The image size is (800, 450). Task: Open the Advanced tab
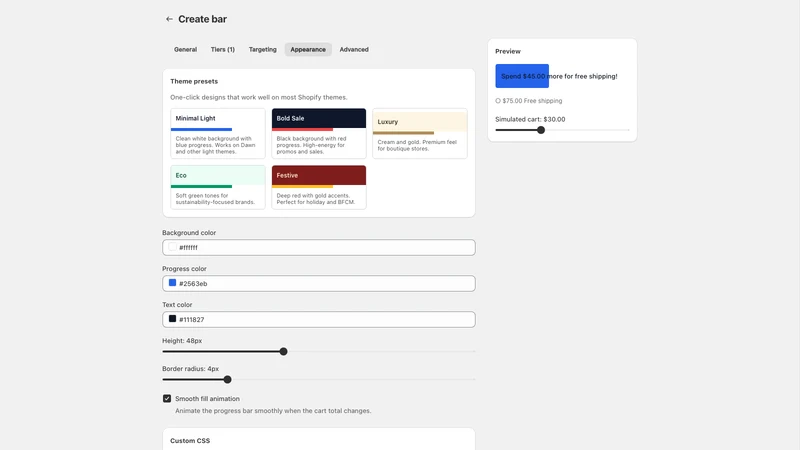click(354, 49)
